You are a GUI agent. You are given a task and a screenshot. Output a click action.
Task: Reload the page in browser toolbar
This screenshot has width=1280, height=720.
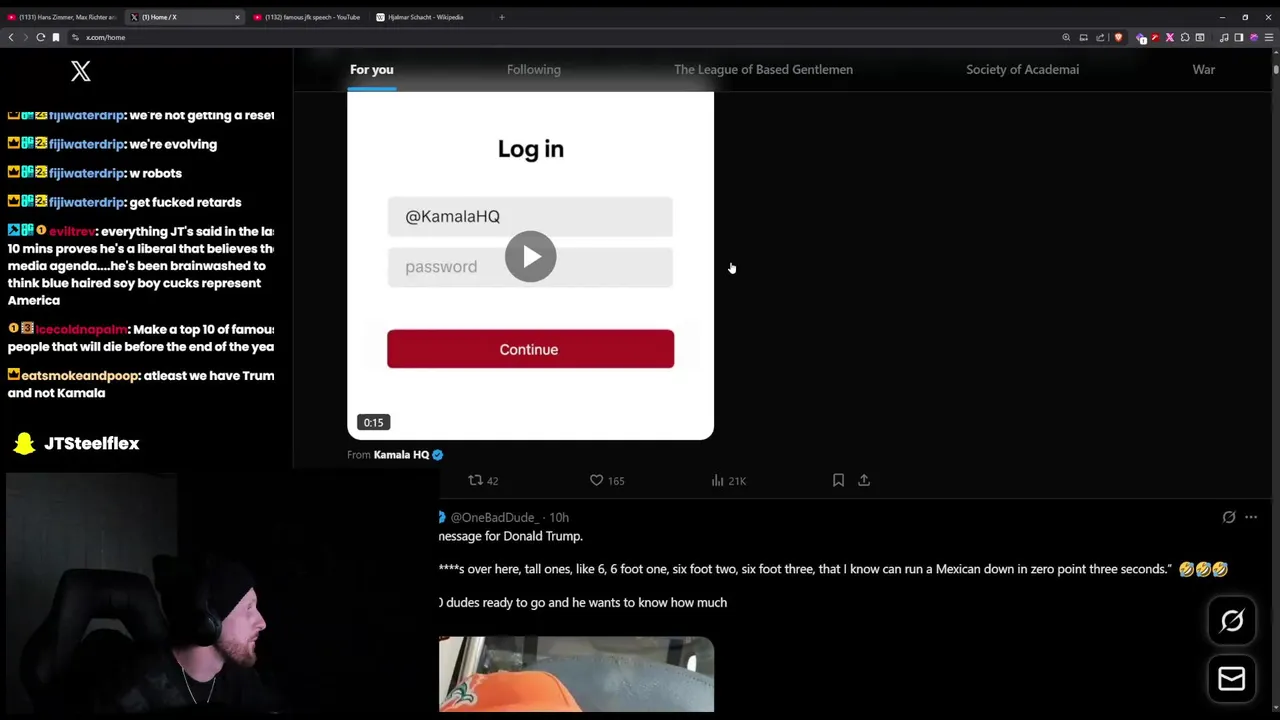41,37
